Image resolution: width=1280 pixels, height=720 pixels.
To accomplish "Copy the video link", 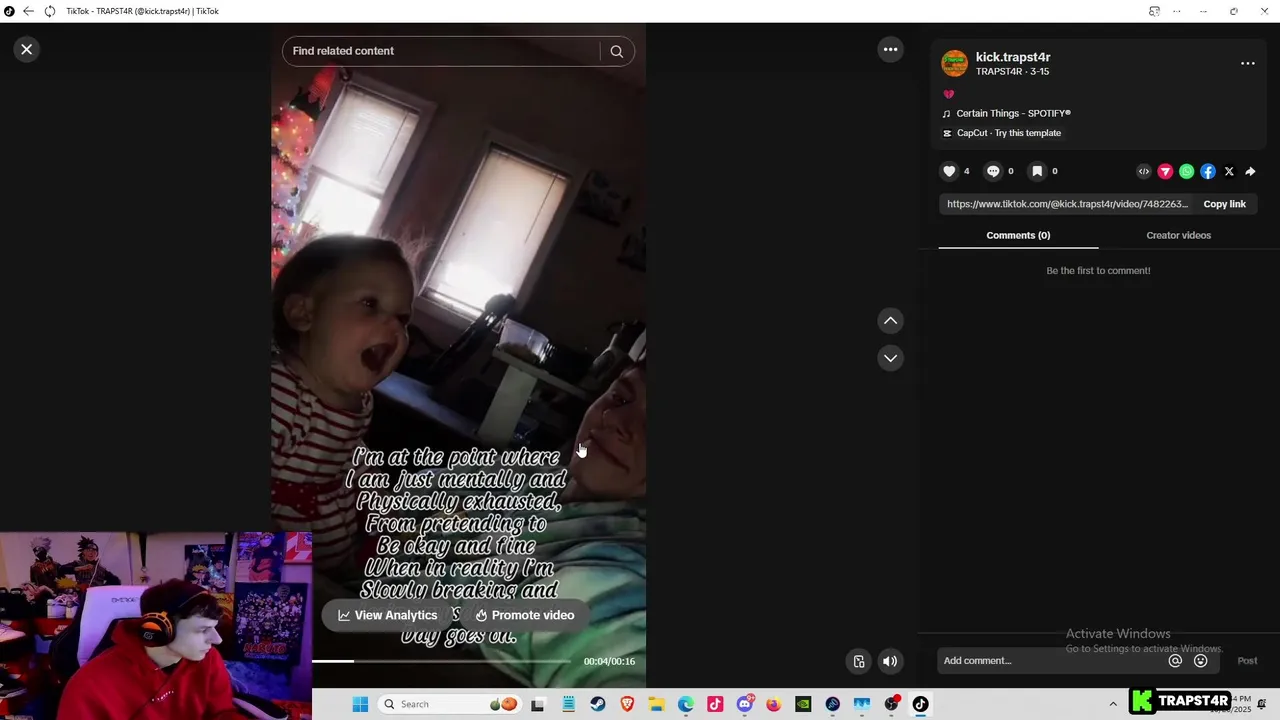I will point(1224,204).
